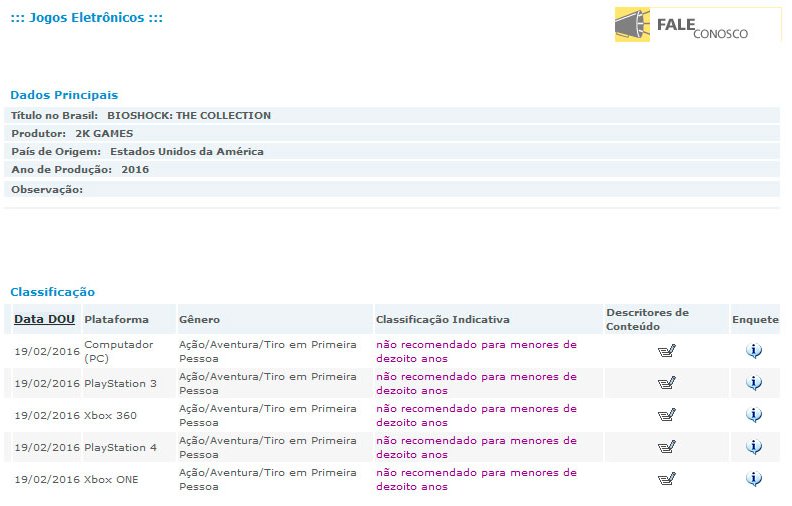Open Enquete info icon for Computador (PC)

point(754,350)
